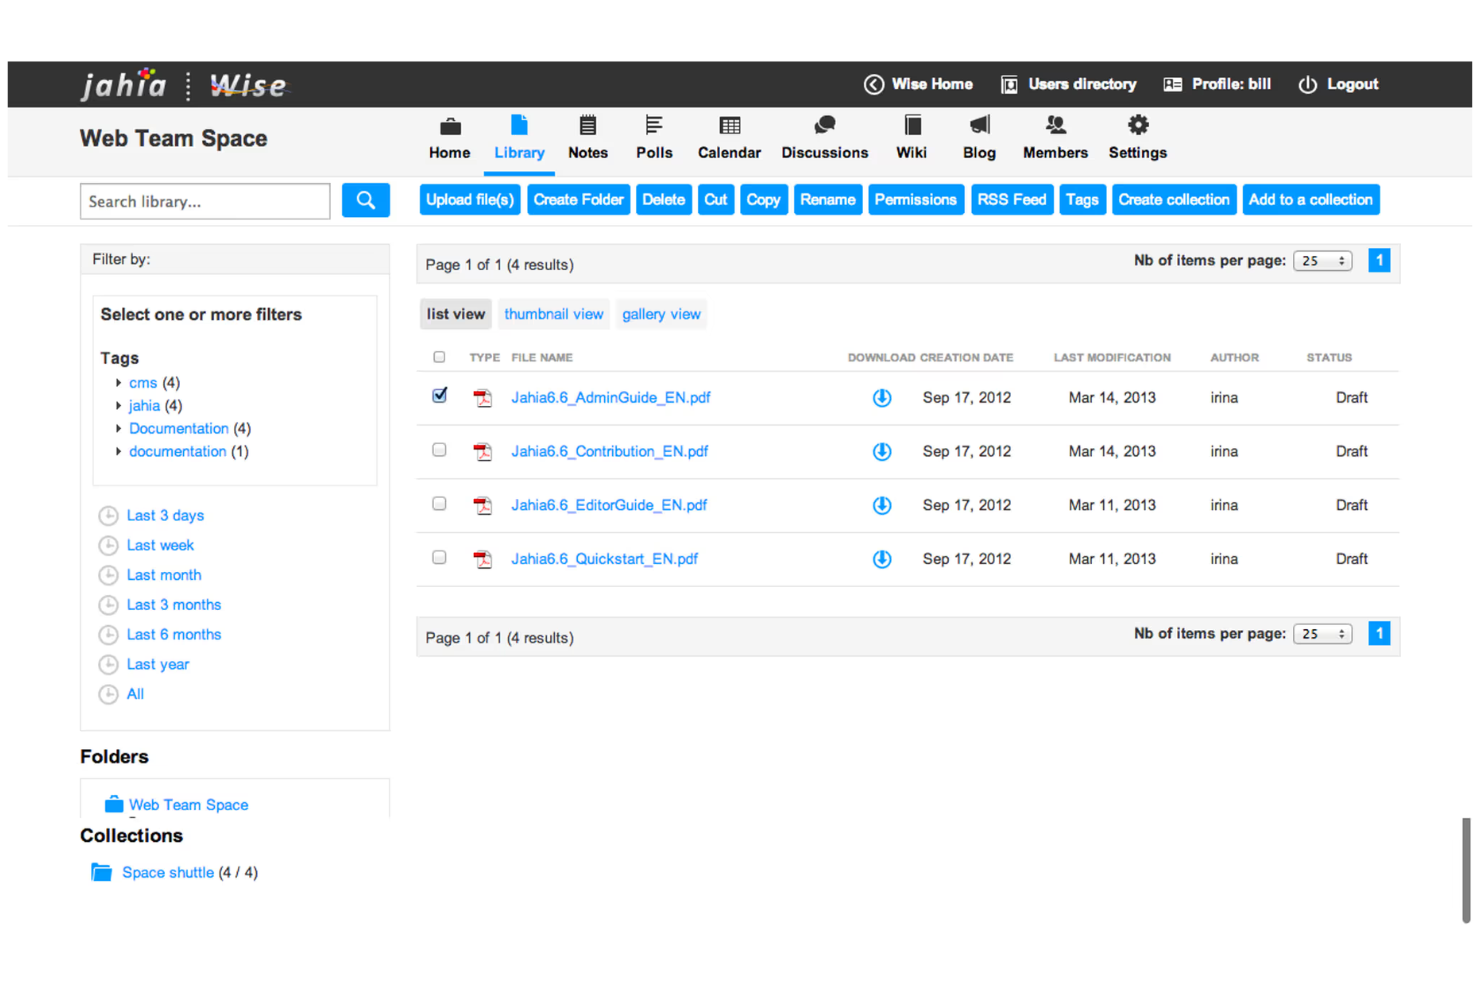Screen dimensions: 1480x987
Task: Filter by Last year
Action: pyautogui.click(x=158, y=665)
